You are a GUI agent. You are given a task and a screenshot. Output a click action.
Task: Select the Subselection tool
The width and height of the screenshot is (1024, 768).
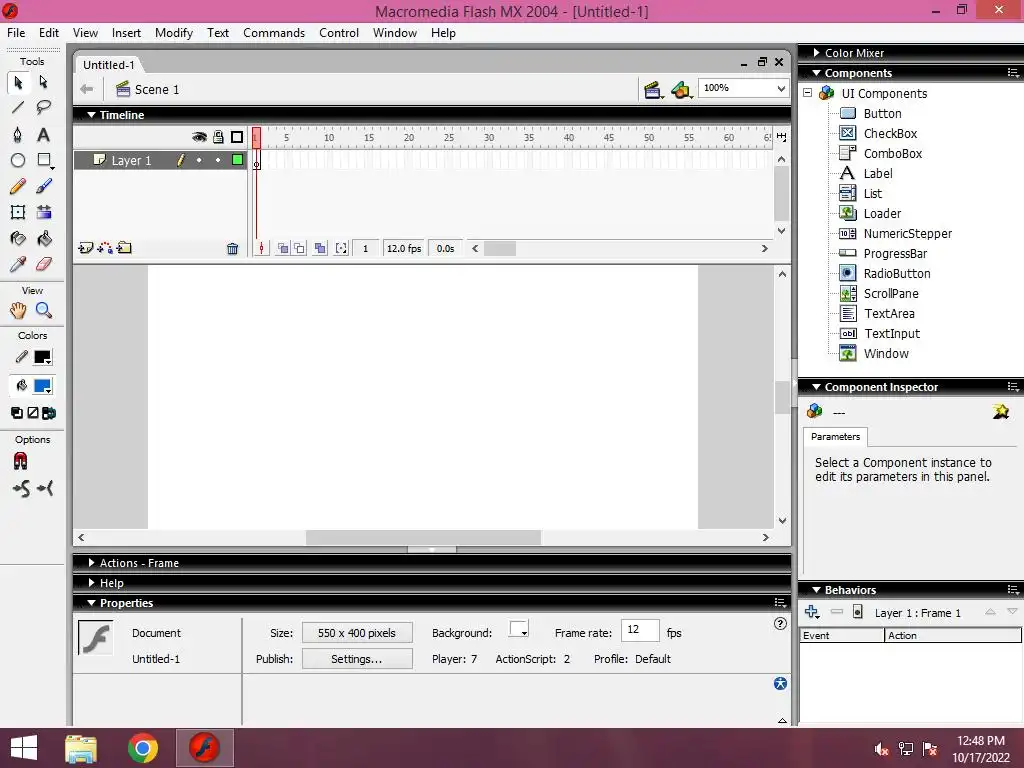coord(44,82)
